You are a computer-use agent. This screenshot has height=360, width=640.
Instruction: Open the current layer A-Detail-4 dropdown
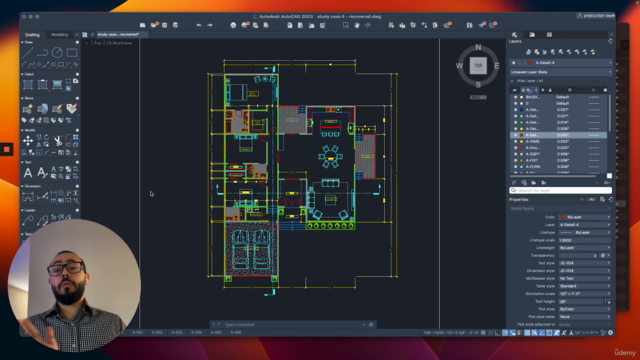561,63
